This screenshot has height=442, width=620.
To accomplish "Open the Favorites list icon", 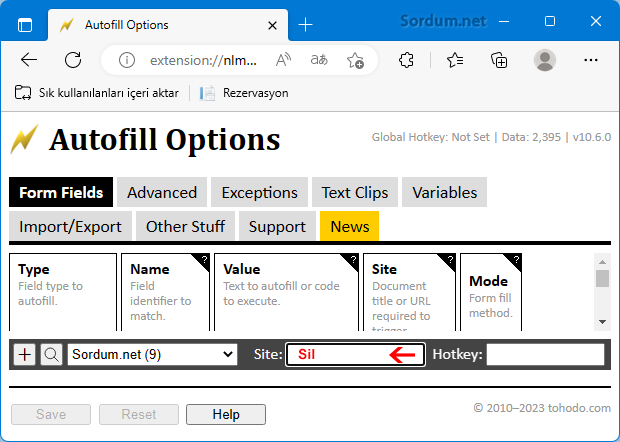I will pyautogui.click(x=455, y=60).
